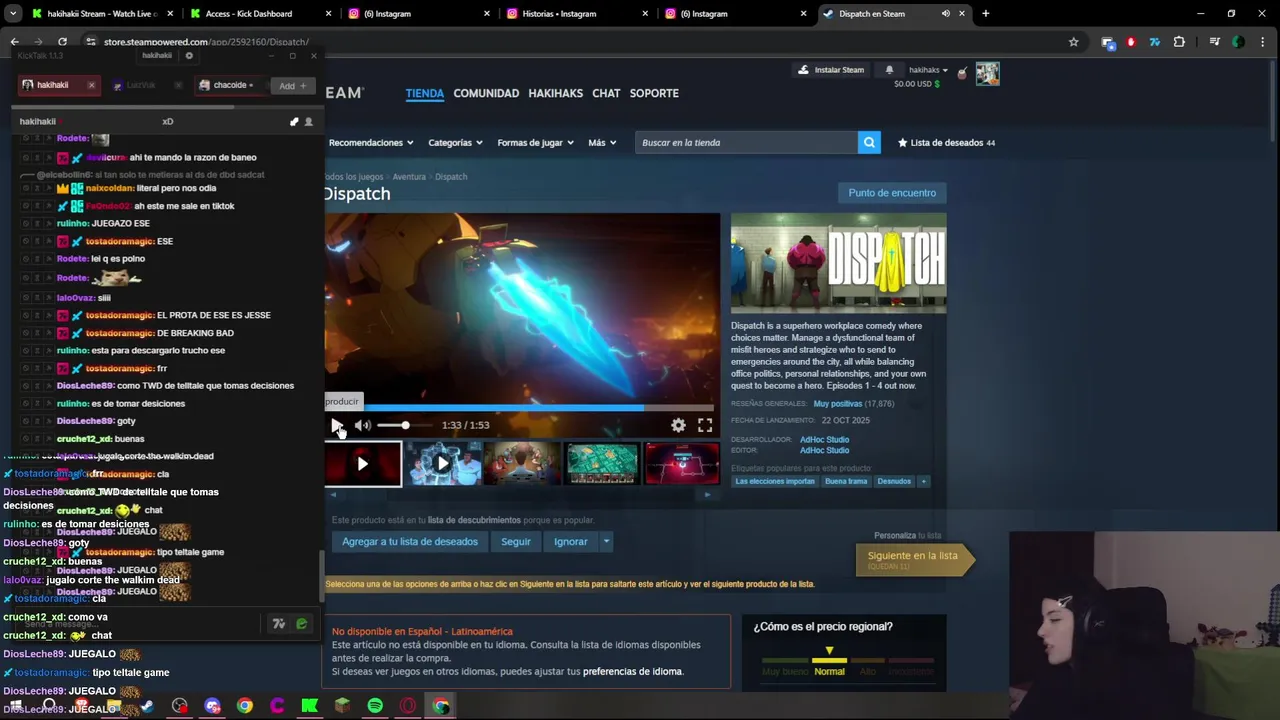Image resolution: width=1280 pixels, height=720 pixels.
Task: Expand the Más dropdown
Action: coord(602,142)
